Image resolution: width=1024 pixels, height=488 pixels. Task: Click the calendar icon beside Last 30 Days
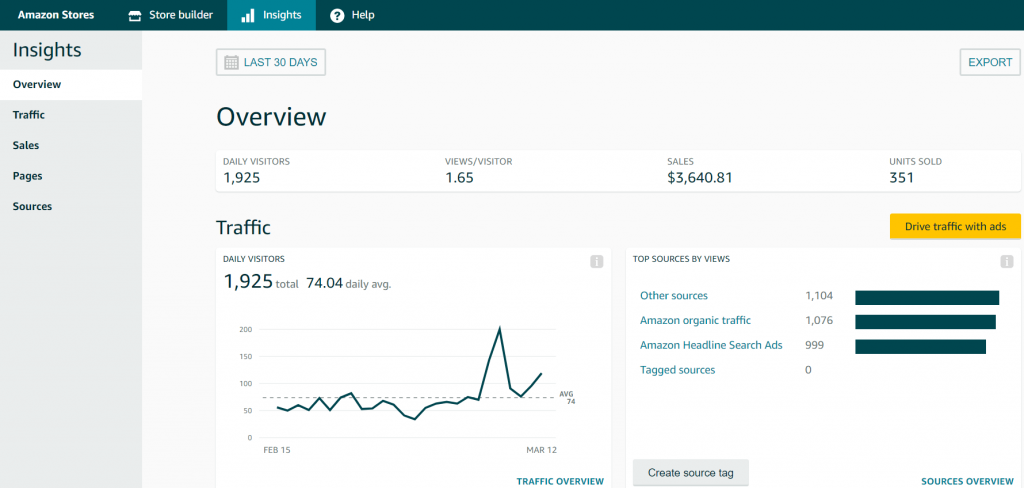231,62
